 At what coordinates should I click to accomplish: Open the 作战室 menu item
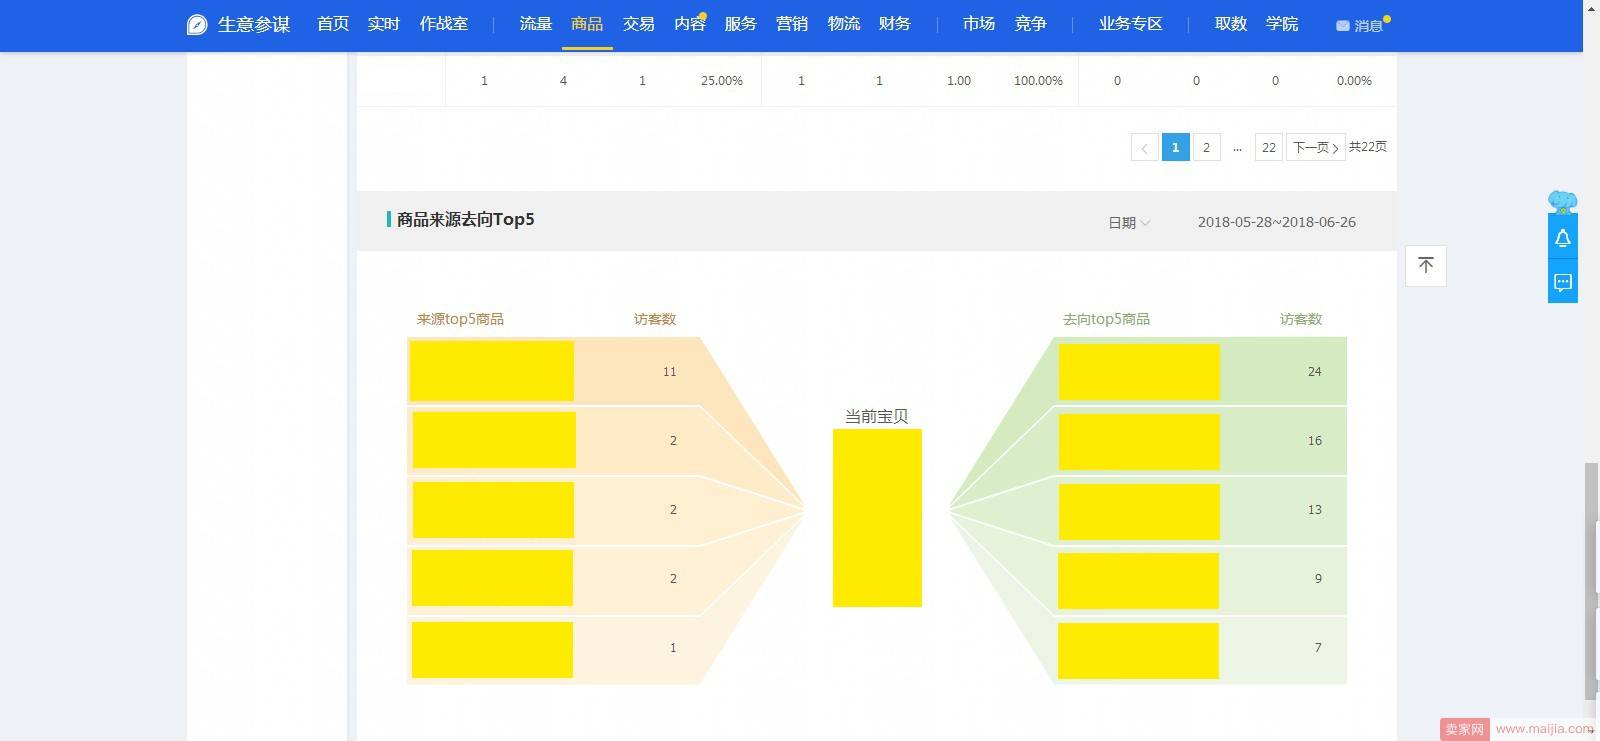click(x=443, y=24)
